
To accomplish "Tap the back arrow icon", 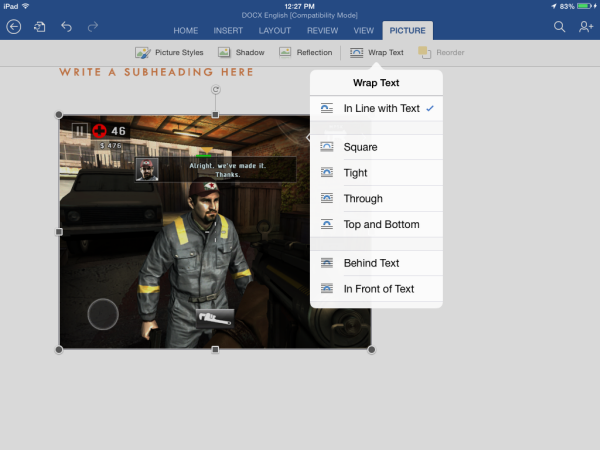I will tap(14, 27).
